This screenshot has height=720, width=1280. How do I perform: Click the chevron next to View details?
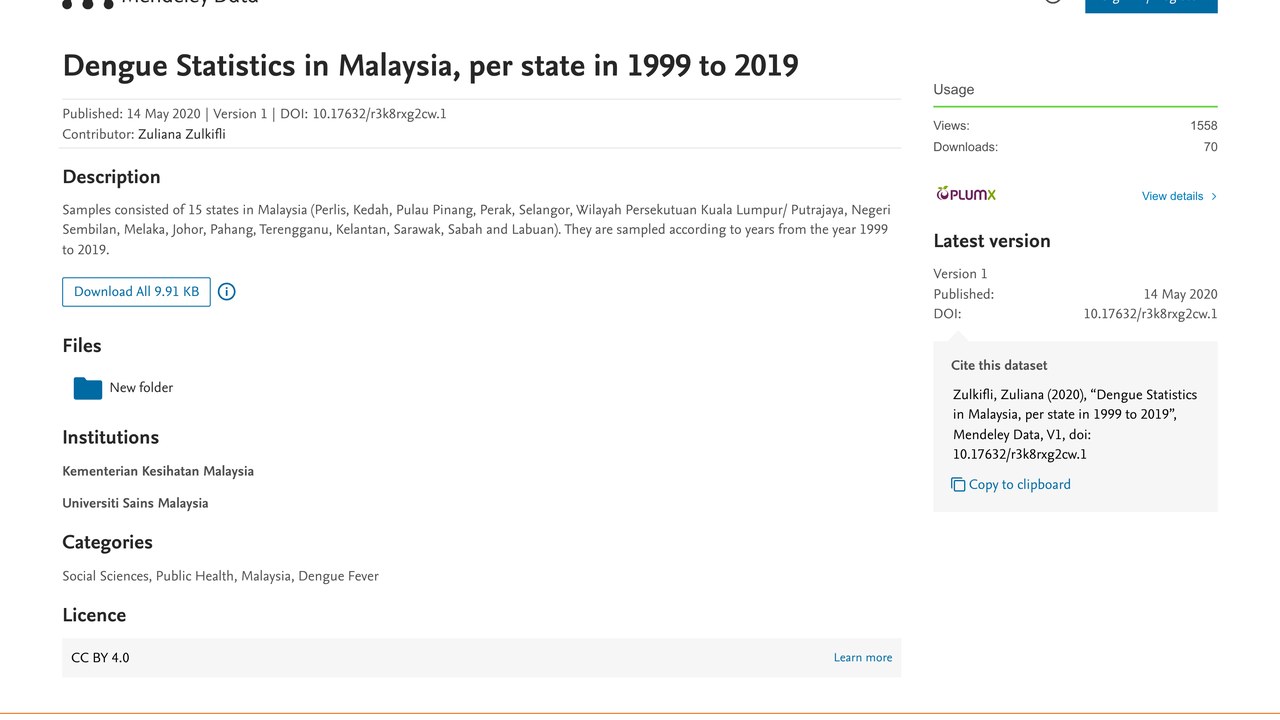(1214, 196)
